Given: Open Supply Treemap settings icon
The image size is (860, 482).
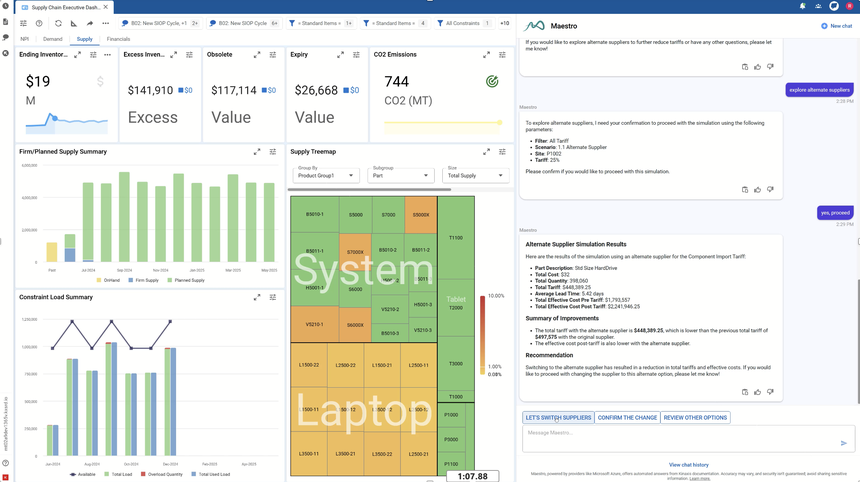Looking at the screenshot, I should coord(502,152).
